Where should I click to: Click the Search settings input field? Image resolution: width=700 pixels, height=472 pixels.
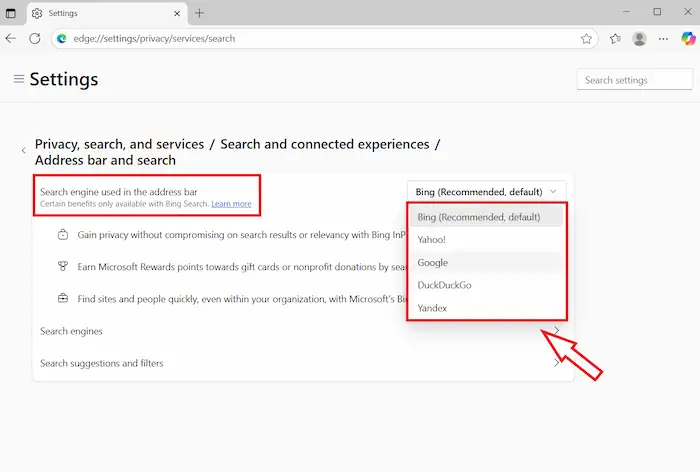[x=635, y=80]
